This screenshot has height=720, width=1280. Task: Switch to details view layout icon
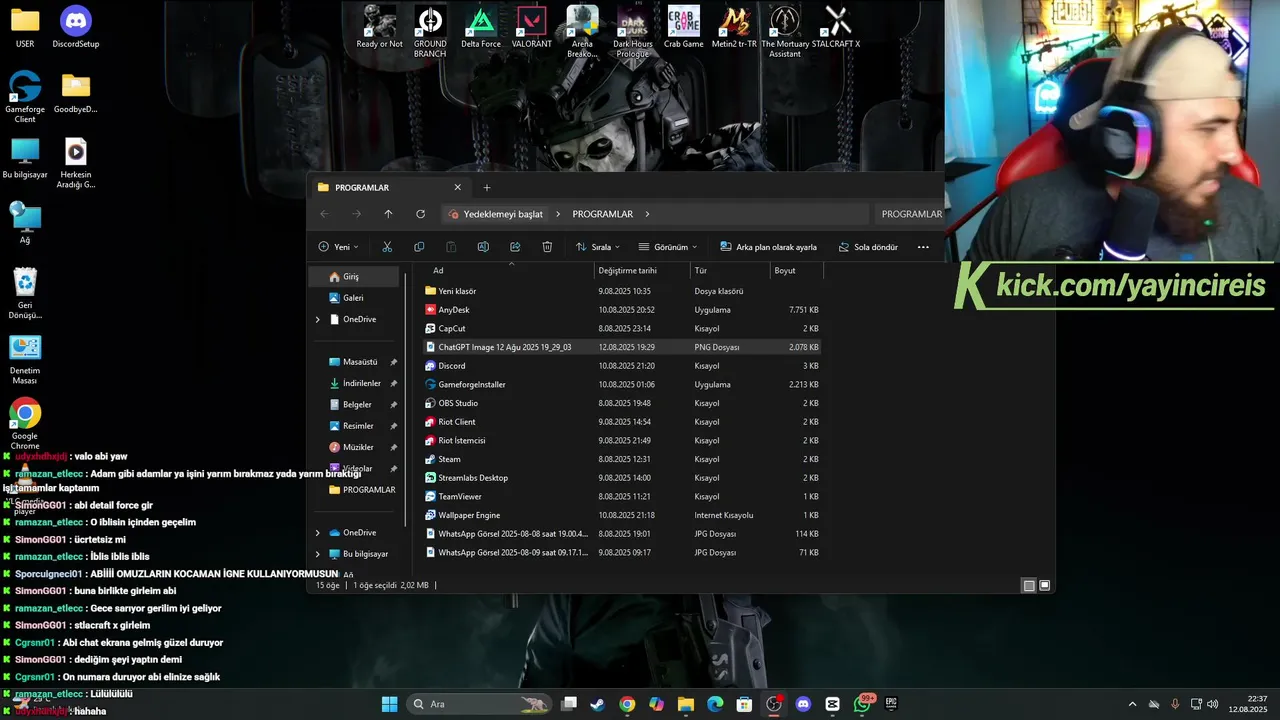1029,586
